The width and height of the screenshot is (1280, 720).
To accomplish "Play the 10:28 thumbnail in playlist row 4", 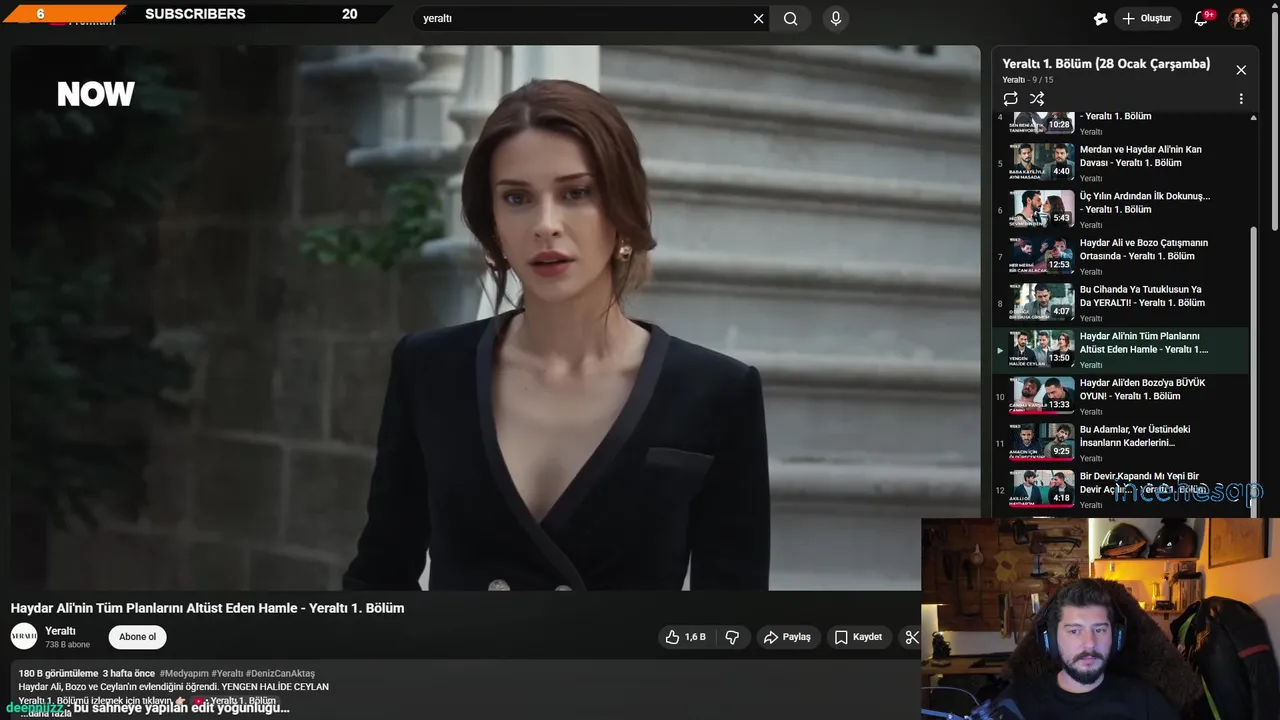I will tap(1042, 122).
